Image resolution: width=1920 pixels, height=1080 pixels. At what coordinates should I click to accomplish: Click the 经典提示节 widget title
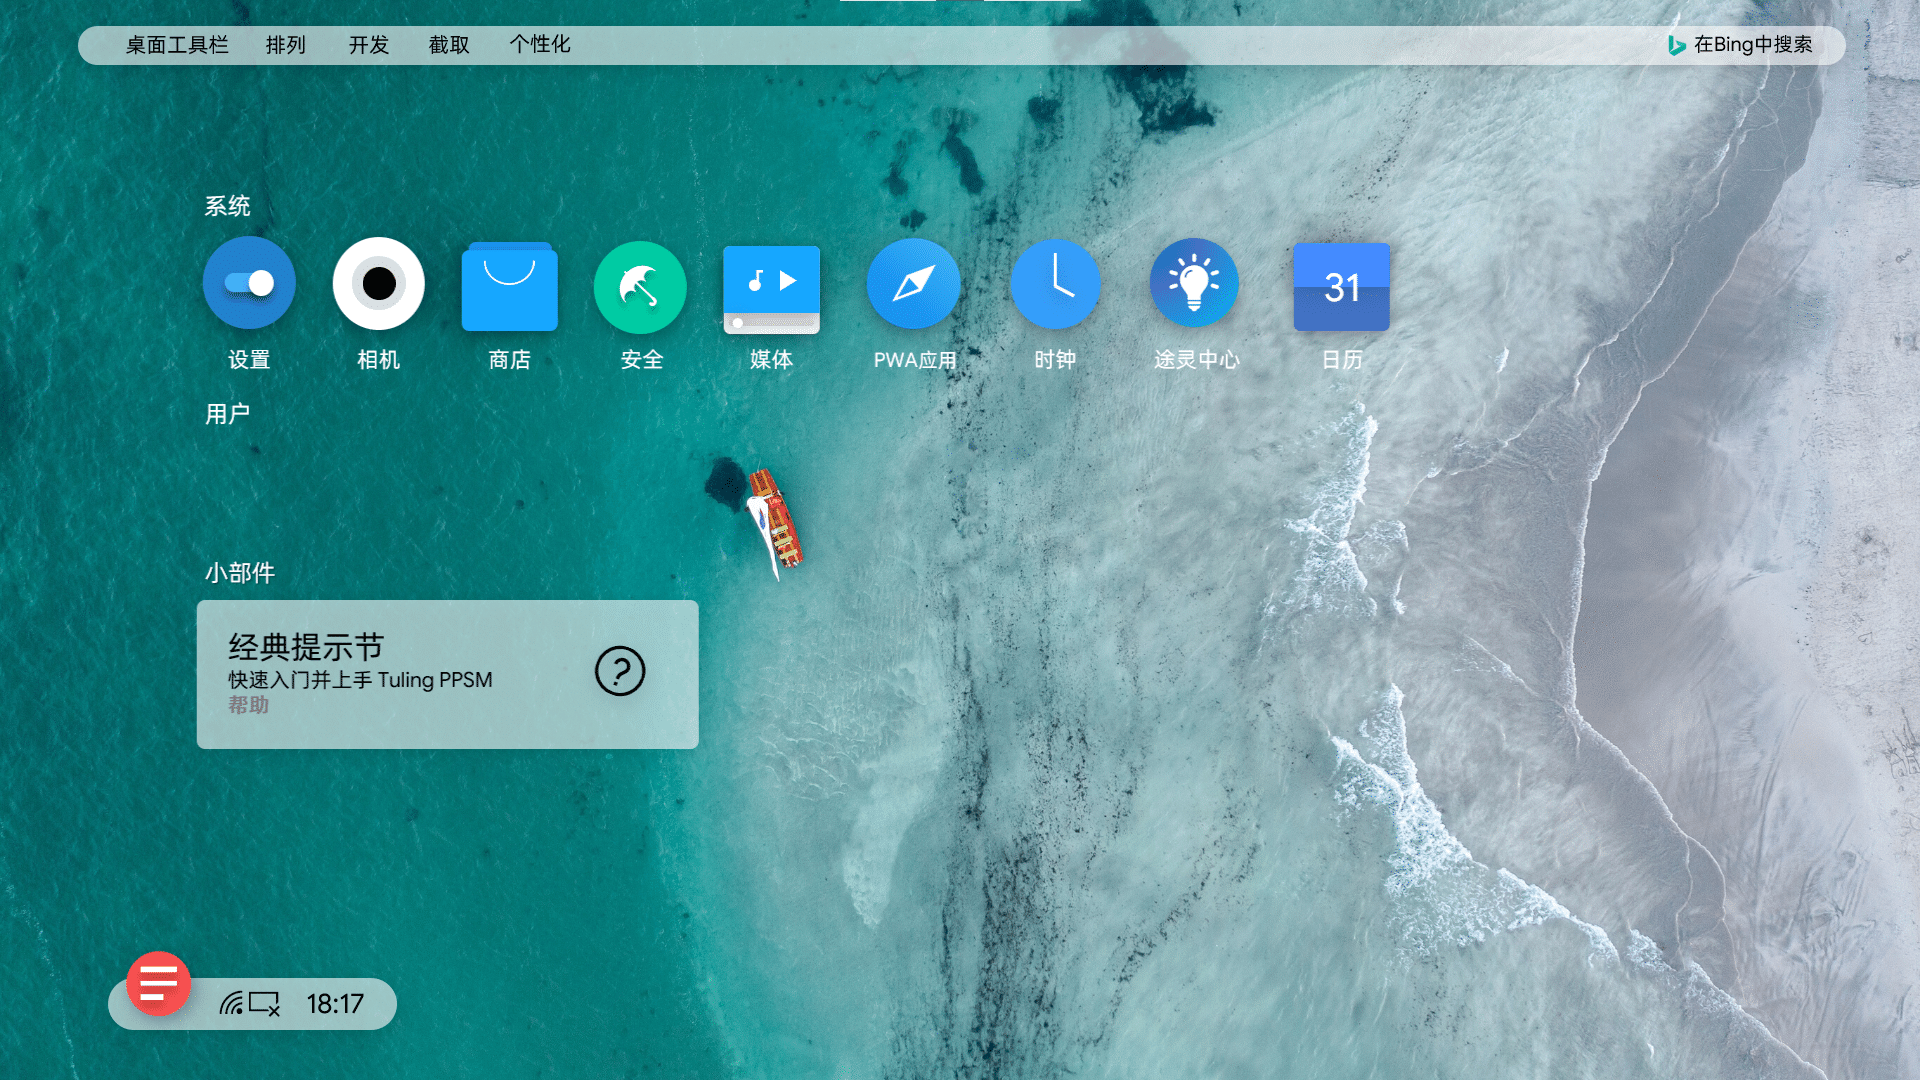pyautogui.click(x=306, y=647)
